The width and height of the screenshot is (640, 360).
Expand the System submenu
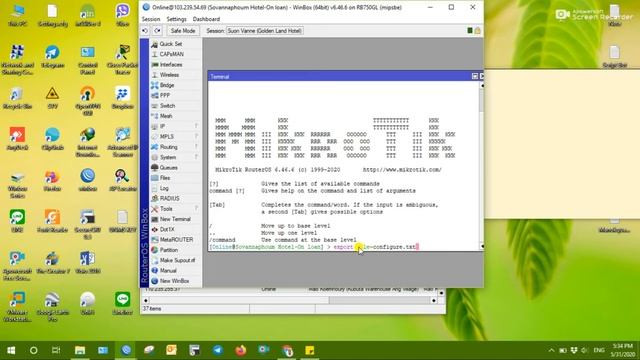[176, 157]
